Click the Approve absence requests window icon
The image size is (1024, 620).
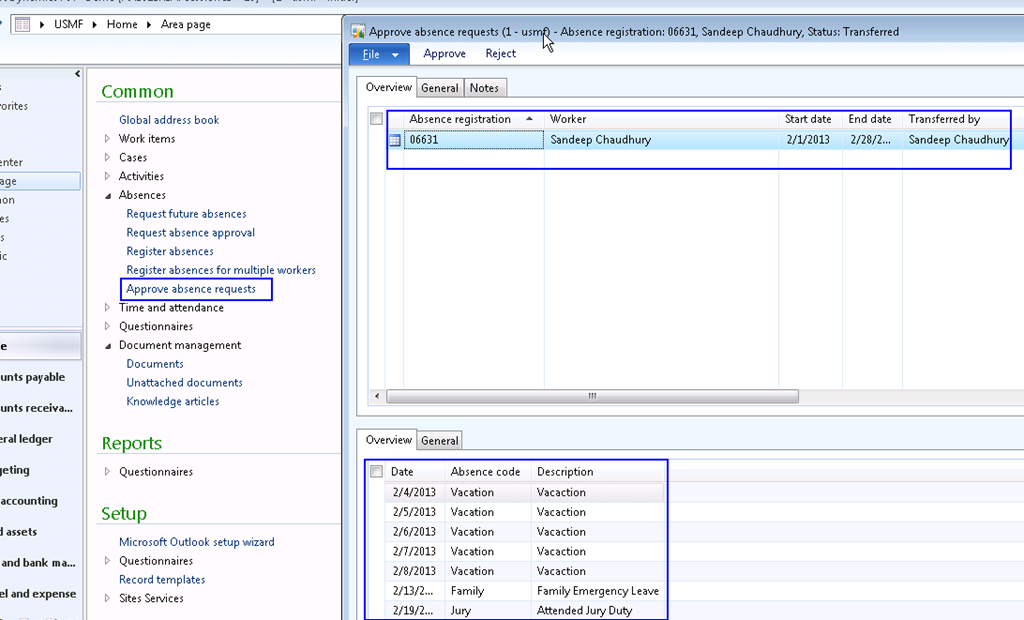(x=358, y=32)
